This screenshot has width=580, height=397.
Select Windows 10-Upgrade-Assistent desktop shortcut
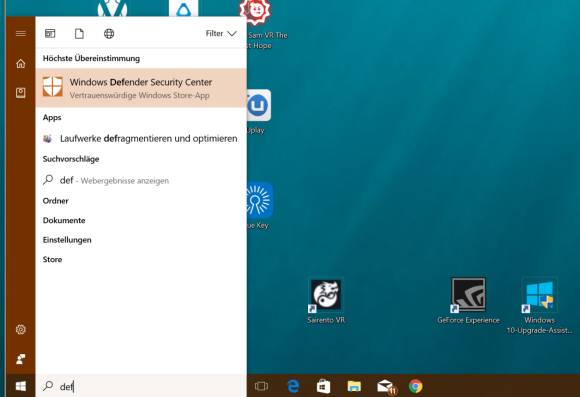[539, 306]
